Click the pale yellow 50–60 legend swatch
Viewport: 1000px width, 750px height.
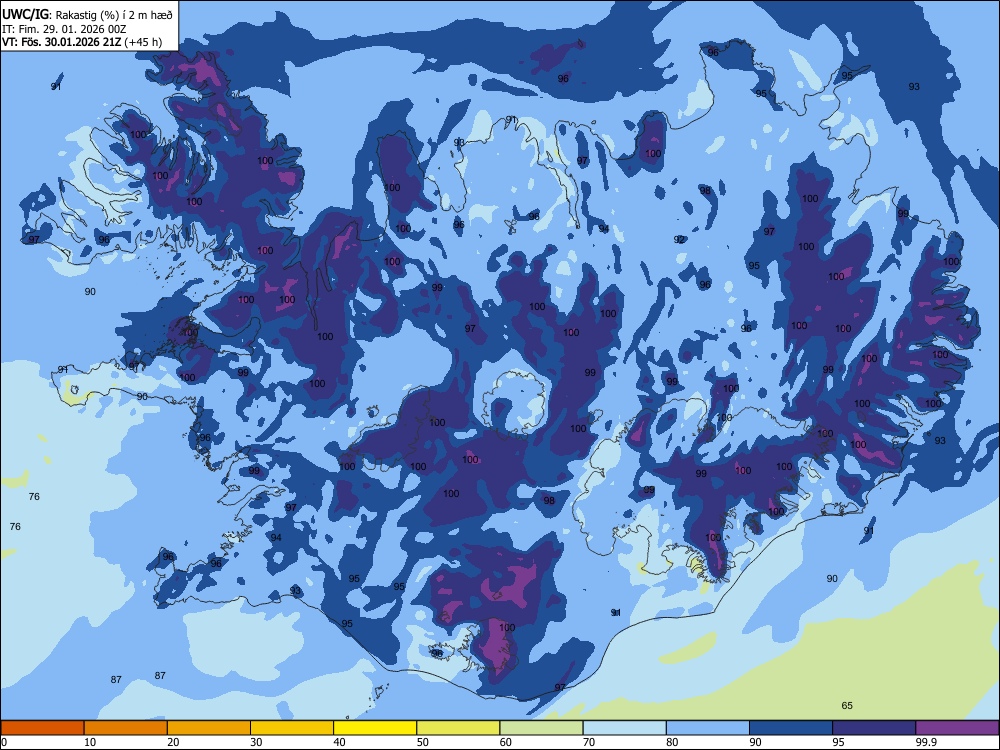(x=458, y=728)
